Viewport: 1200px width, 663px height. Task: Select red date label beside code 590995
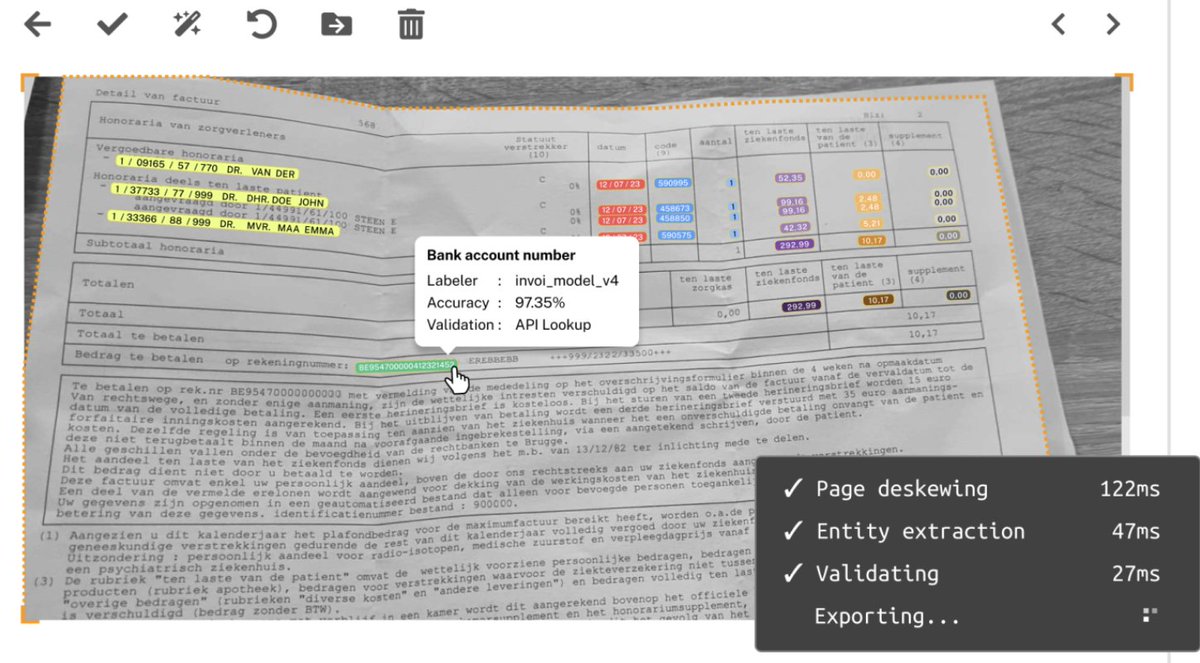[x=621, y=184]
